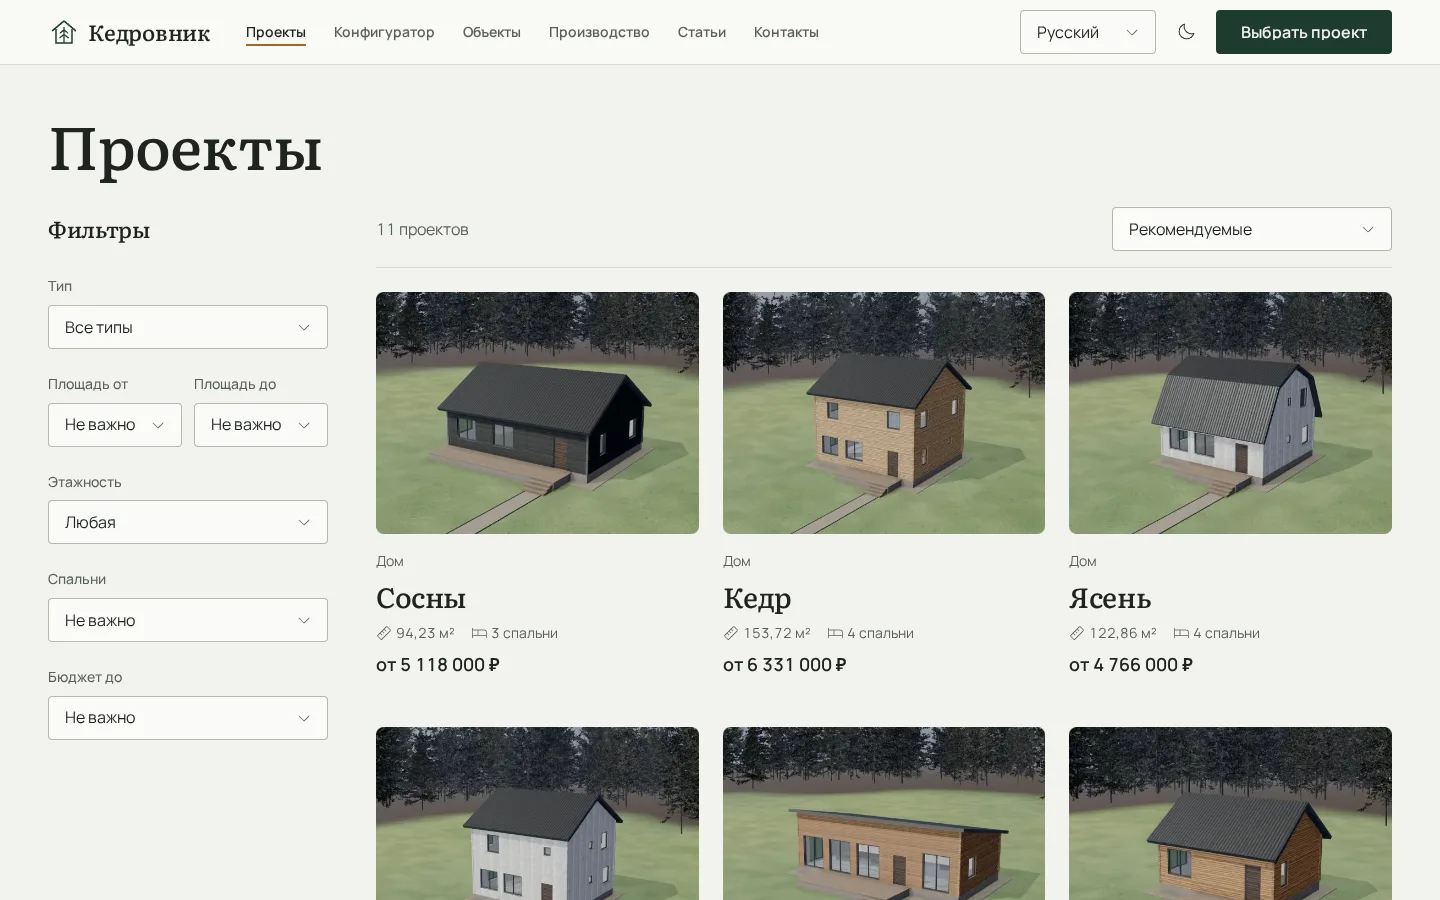The width and height of the screenshot is (1440, 900).
Task: Click the wooden cabin thumbnail below Ясень
Action: [1230, 814]
